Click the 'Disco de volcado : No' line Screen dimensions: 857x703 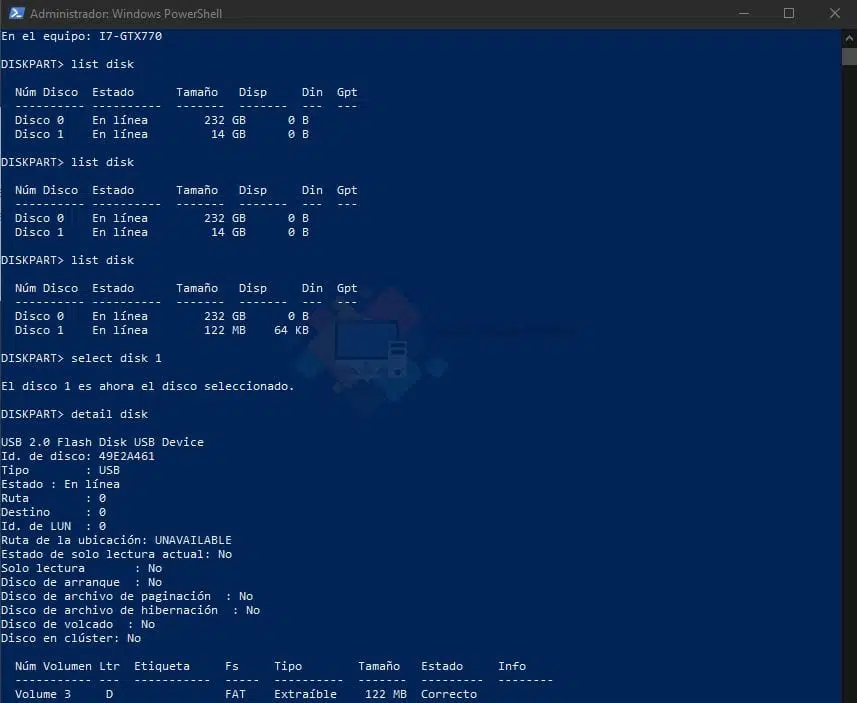click(78, 624)
